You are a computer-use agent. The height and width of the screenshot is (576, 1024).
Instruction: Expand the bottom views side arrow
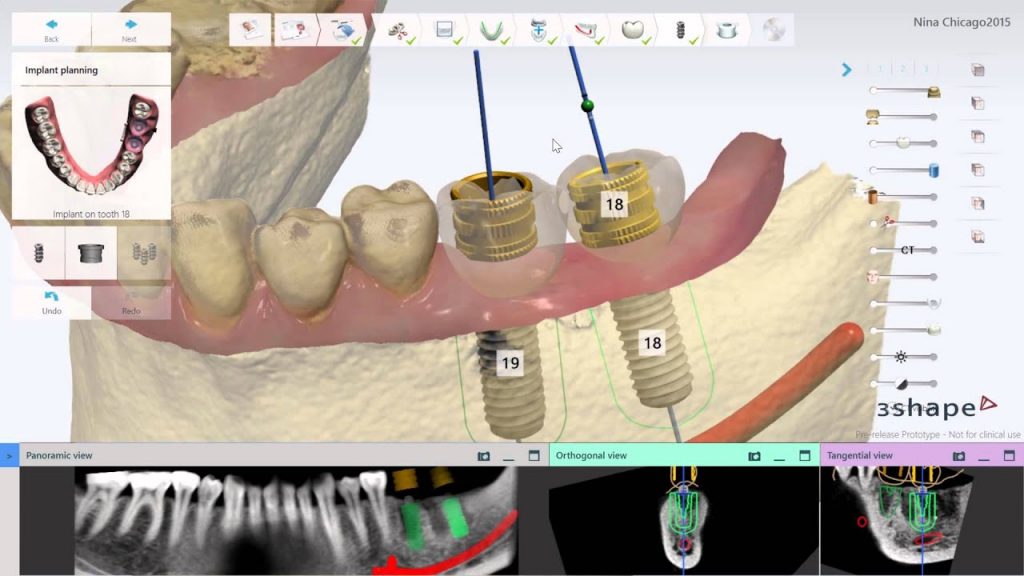click(9, 456)
